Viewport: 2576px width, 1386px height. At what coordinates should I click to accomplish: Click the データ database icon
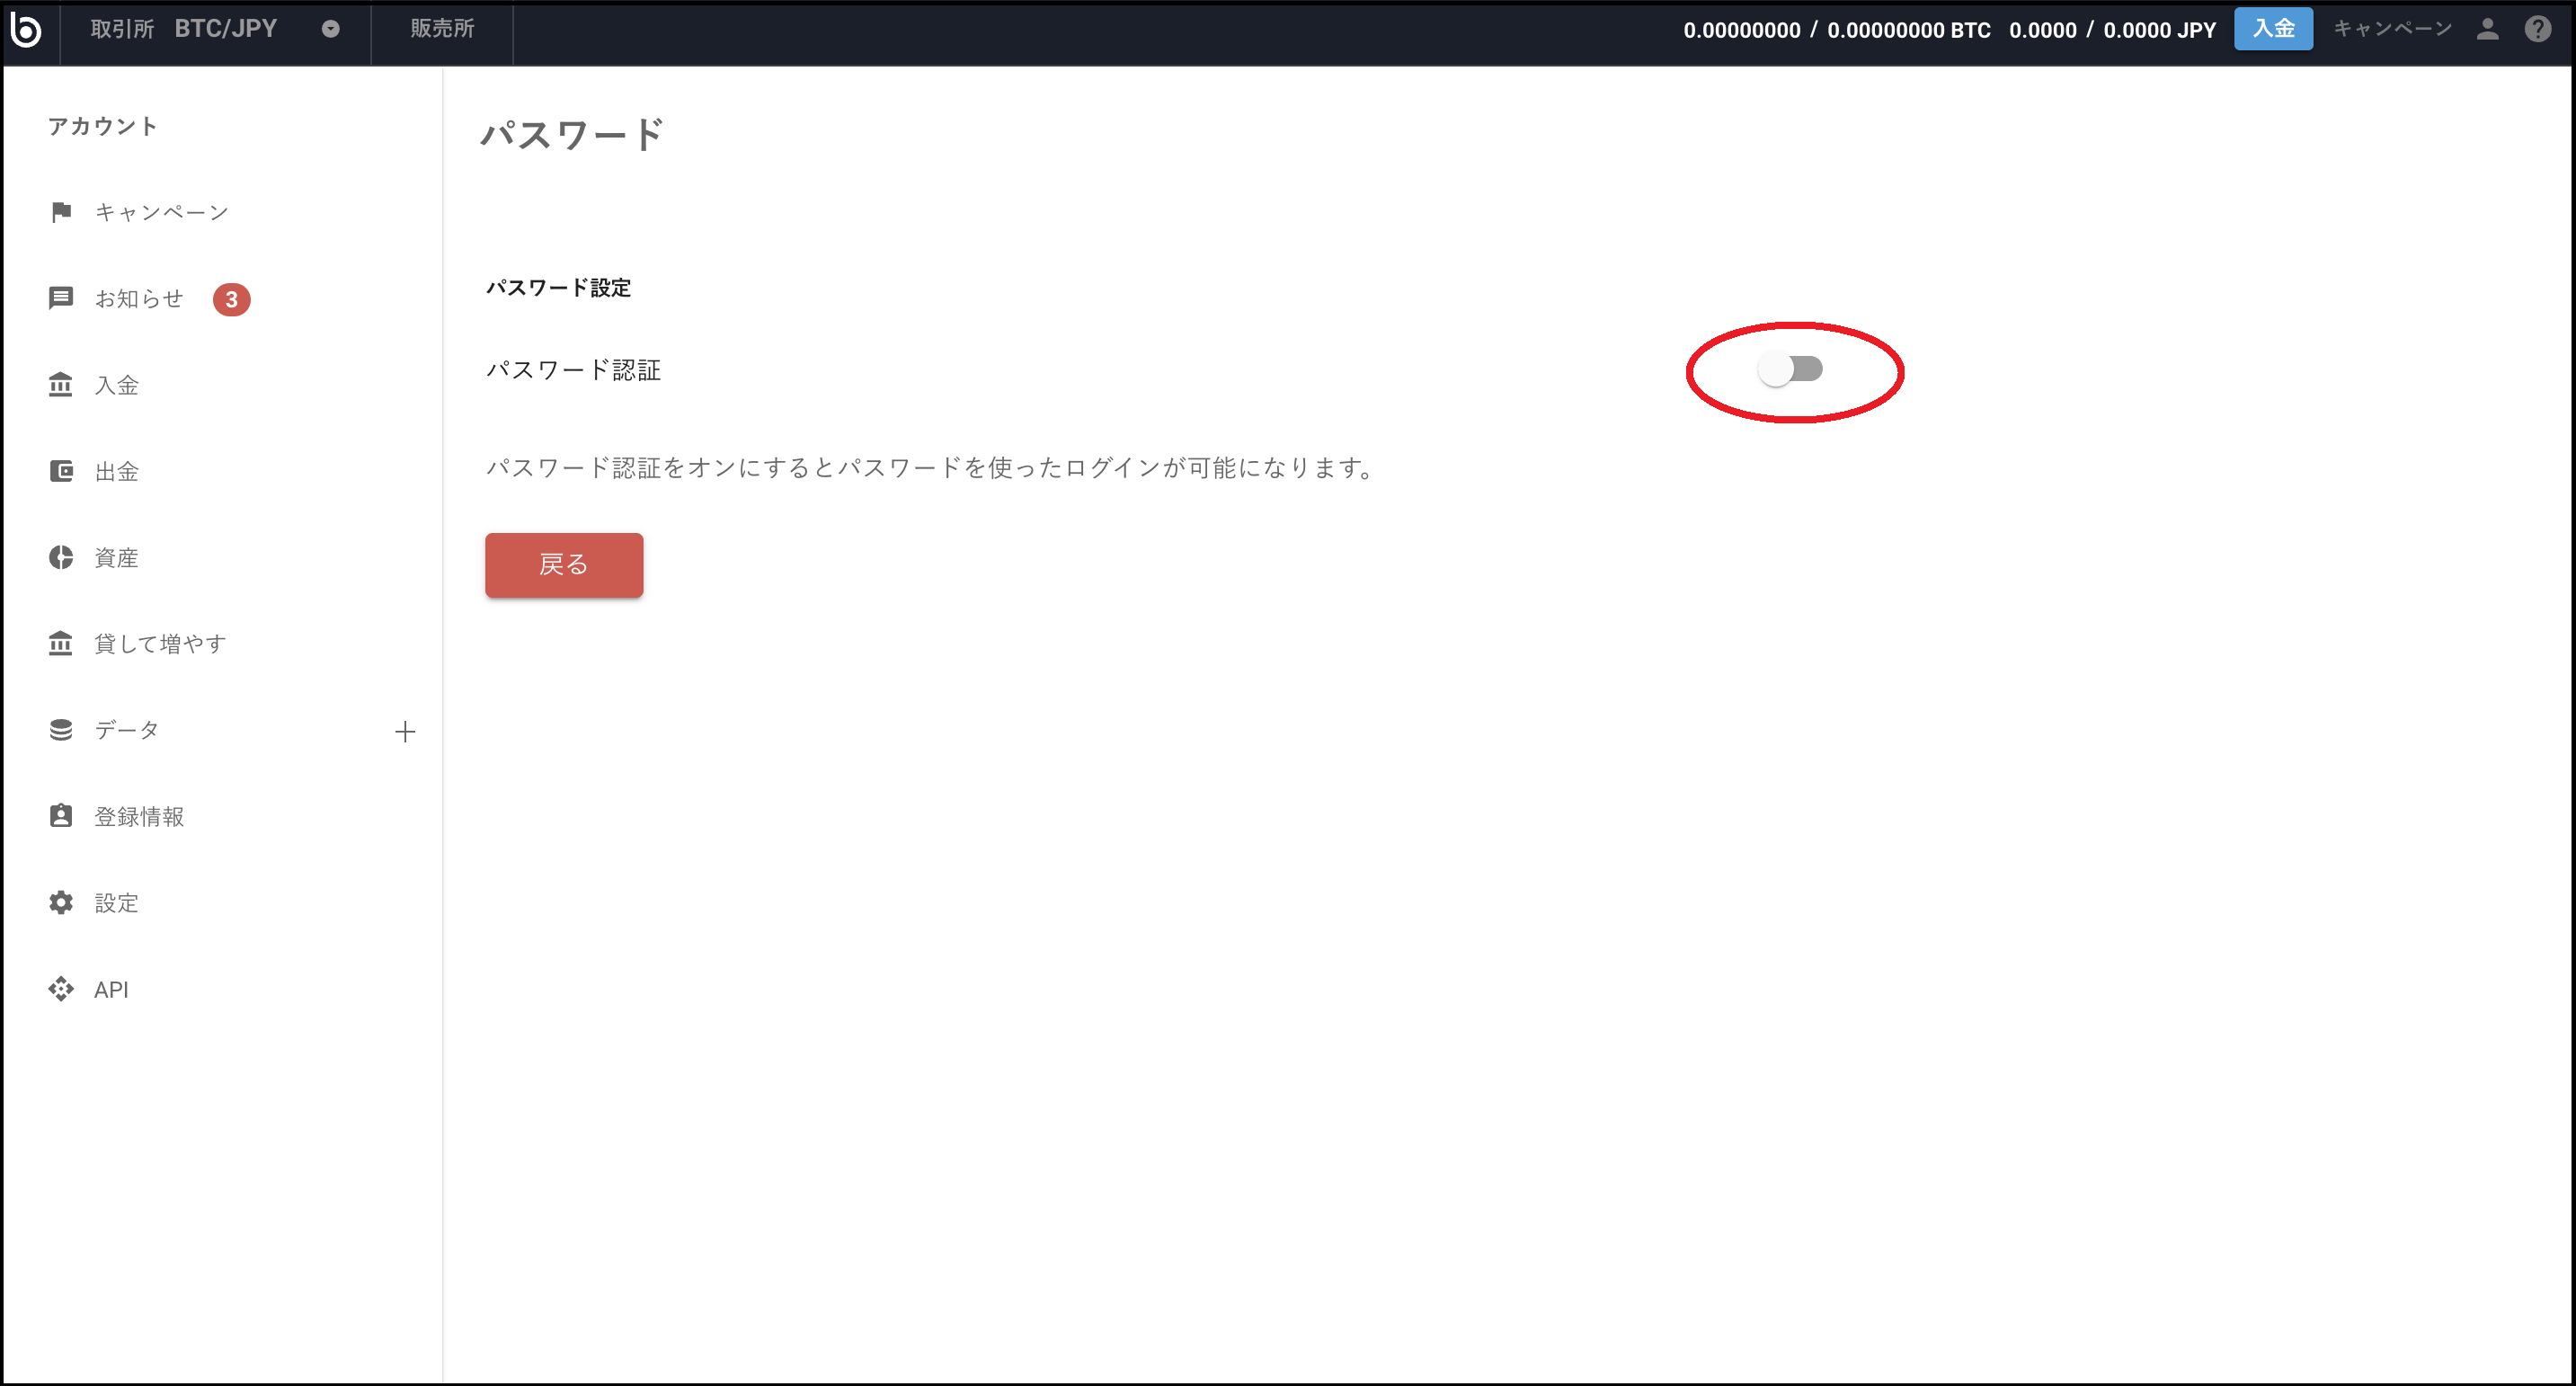coord(61,730)
